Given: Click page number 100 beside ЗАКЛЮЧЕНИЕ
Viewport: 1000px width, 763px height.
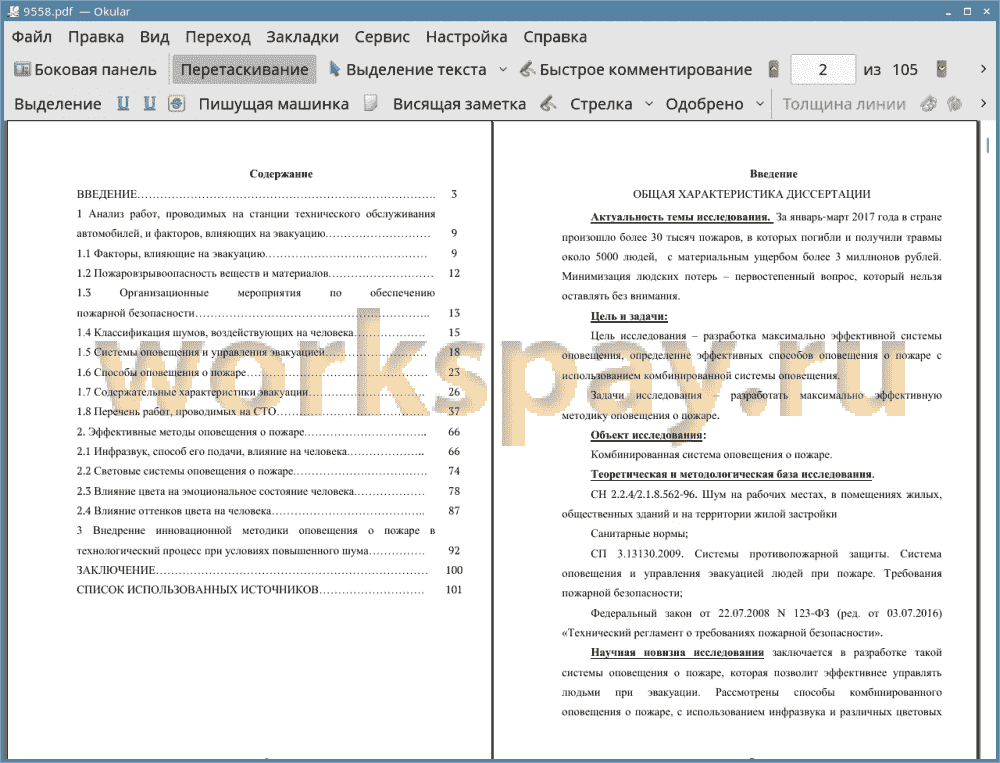Looking at the screenshot, I should (454, 570).
